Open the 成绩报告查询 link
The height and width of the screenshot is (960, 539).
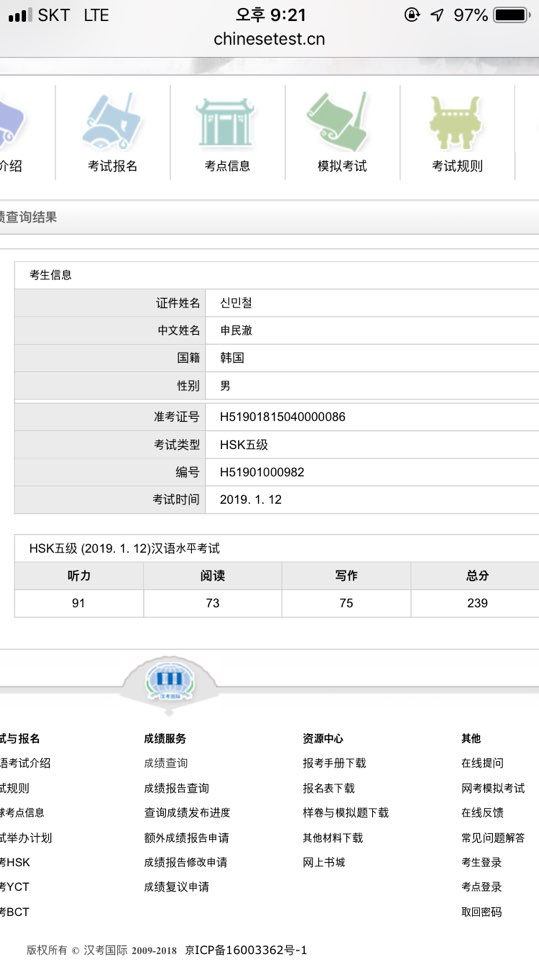pyautogui.click(x=176, y=788)
